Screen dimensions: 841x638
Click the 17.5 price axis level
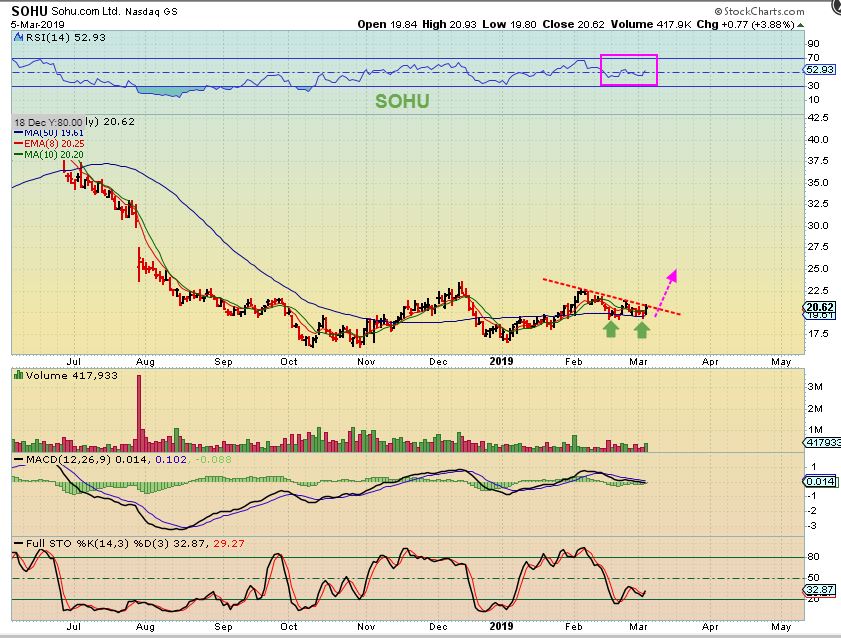(x=818, y=333)
